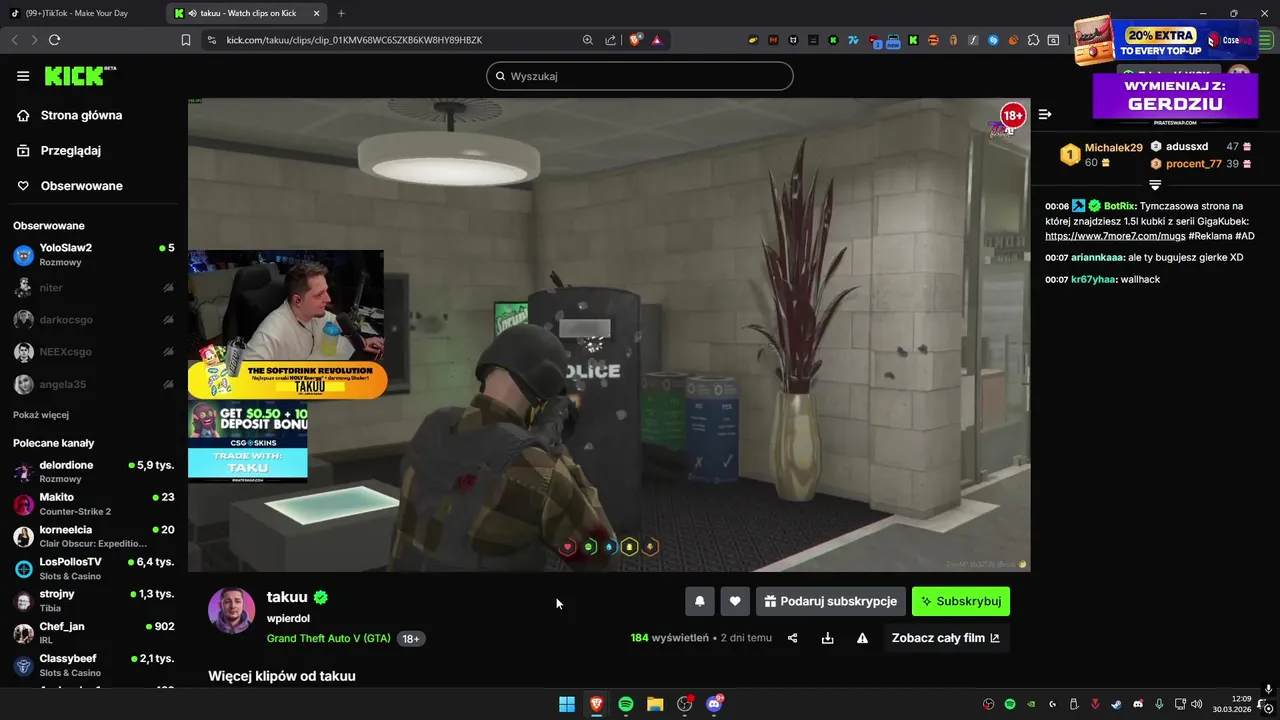Expand Pokaż więcej under followed channels
Screen dimensions: 1280x720
41,415
